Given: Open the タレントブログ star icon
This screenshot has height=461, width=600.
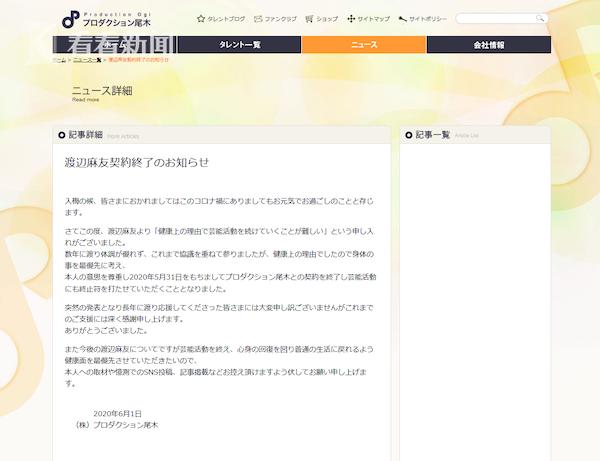Looking at the screenshot, I should click(x=201, y=18).
